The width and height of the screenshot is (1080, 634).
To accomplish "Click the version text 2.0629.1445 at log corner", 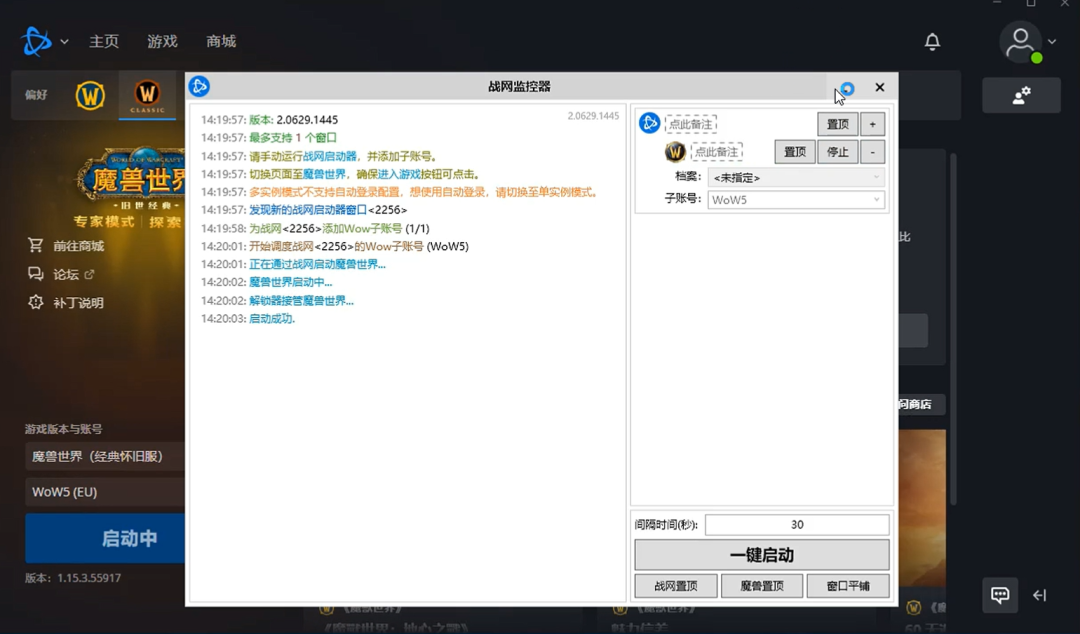I will pos(593,116).
